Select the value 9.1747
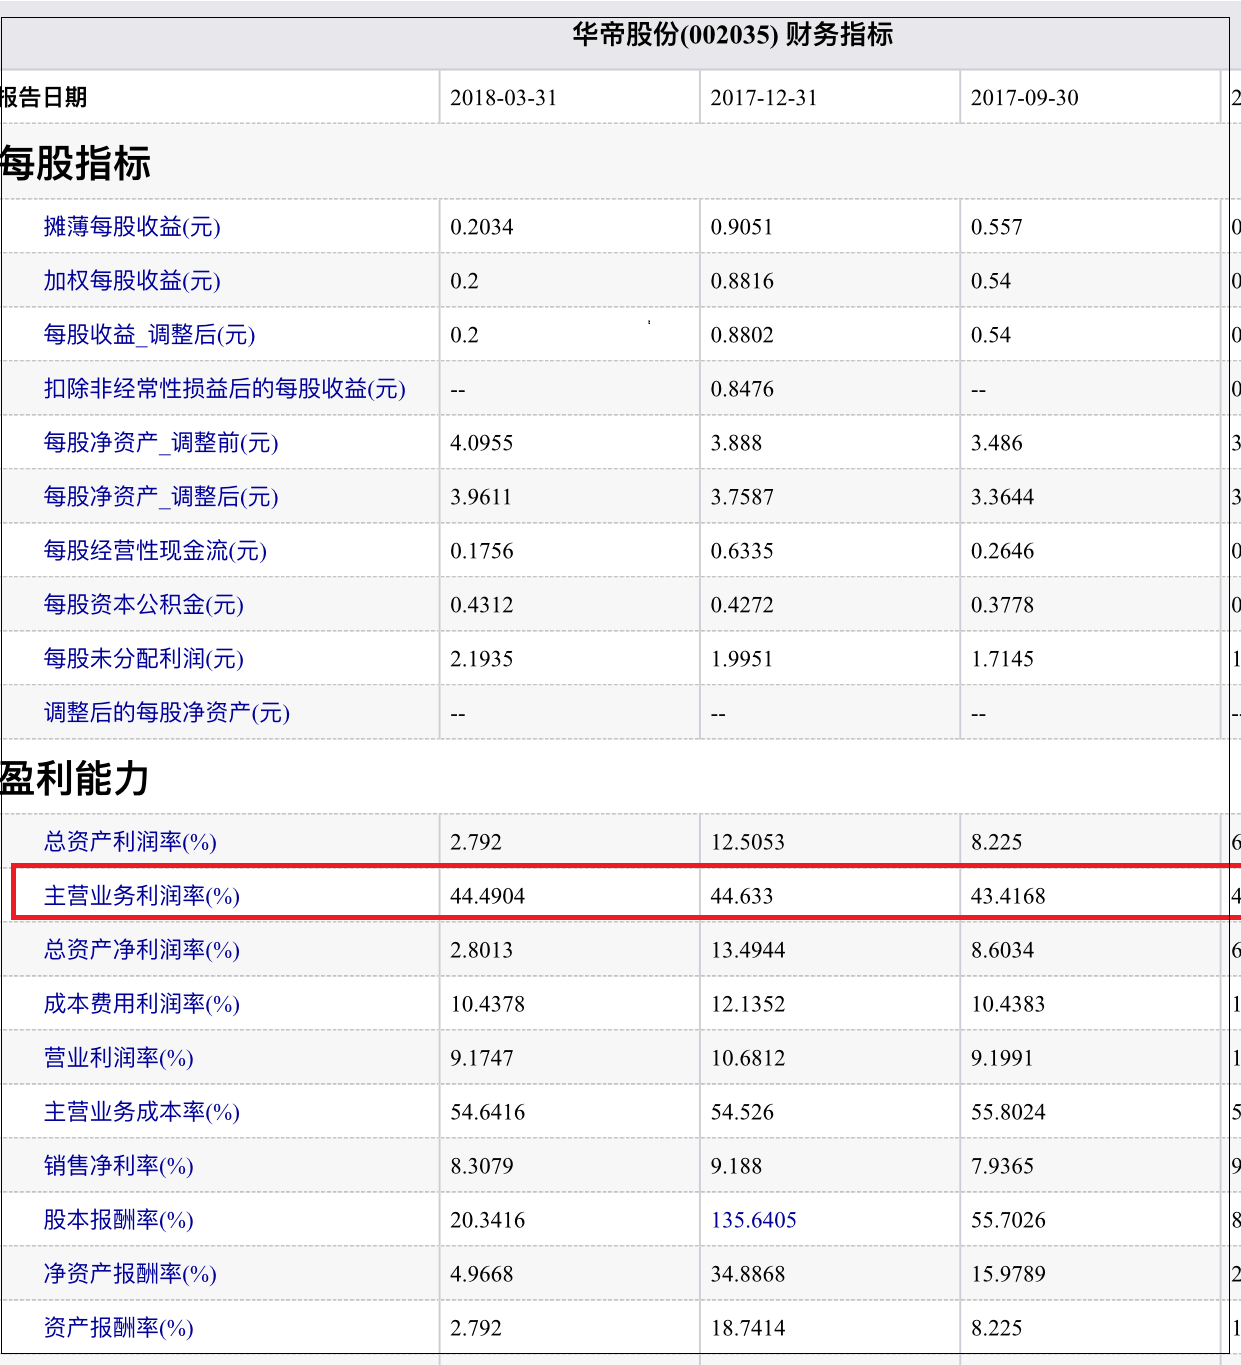This screenshot has width=1241, height=1365. tap(482, 1058)
